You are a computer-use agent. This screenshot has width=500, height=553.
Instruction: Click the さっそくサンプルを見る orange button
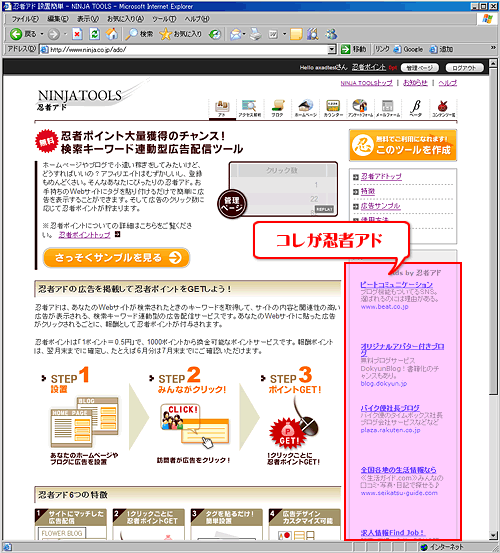click(x=116, y=257)
